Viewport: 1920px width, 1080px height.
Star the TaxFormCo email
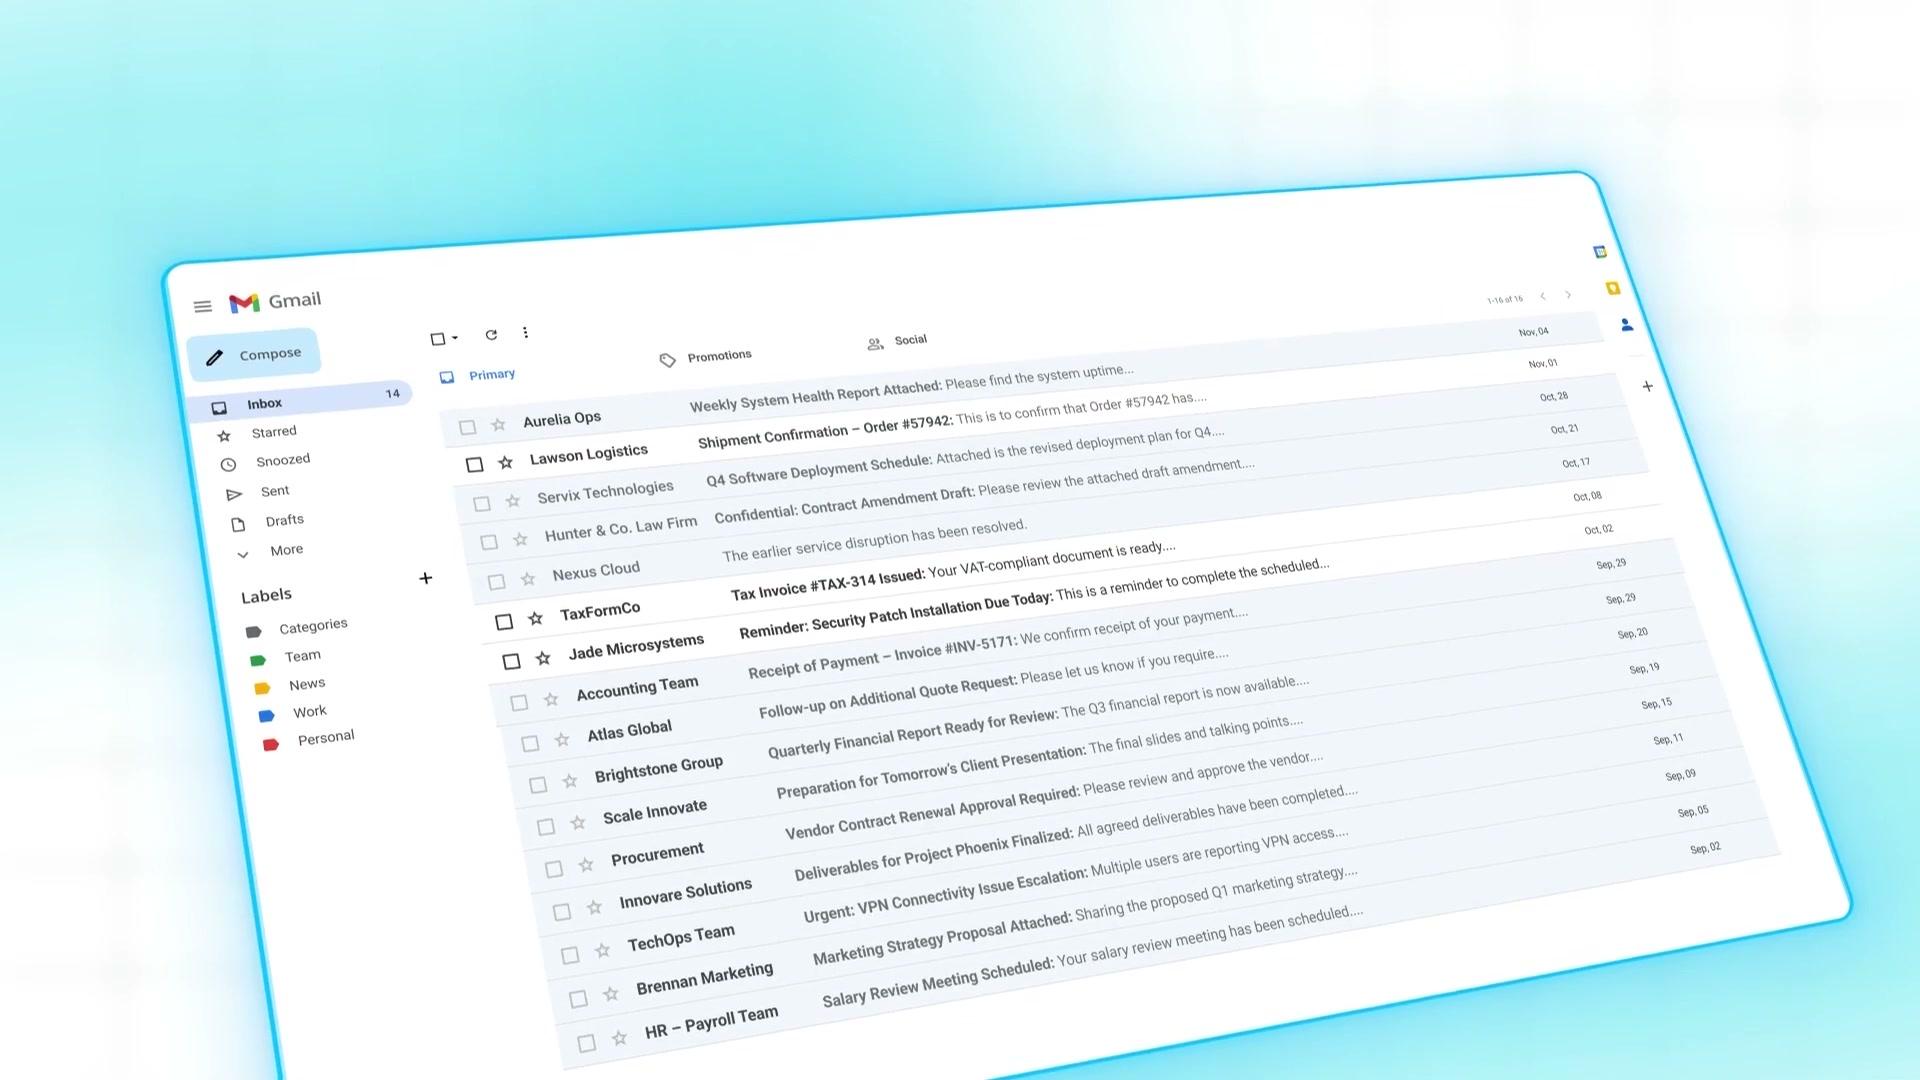tap(536, 619)
